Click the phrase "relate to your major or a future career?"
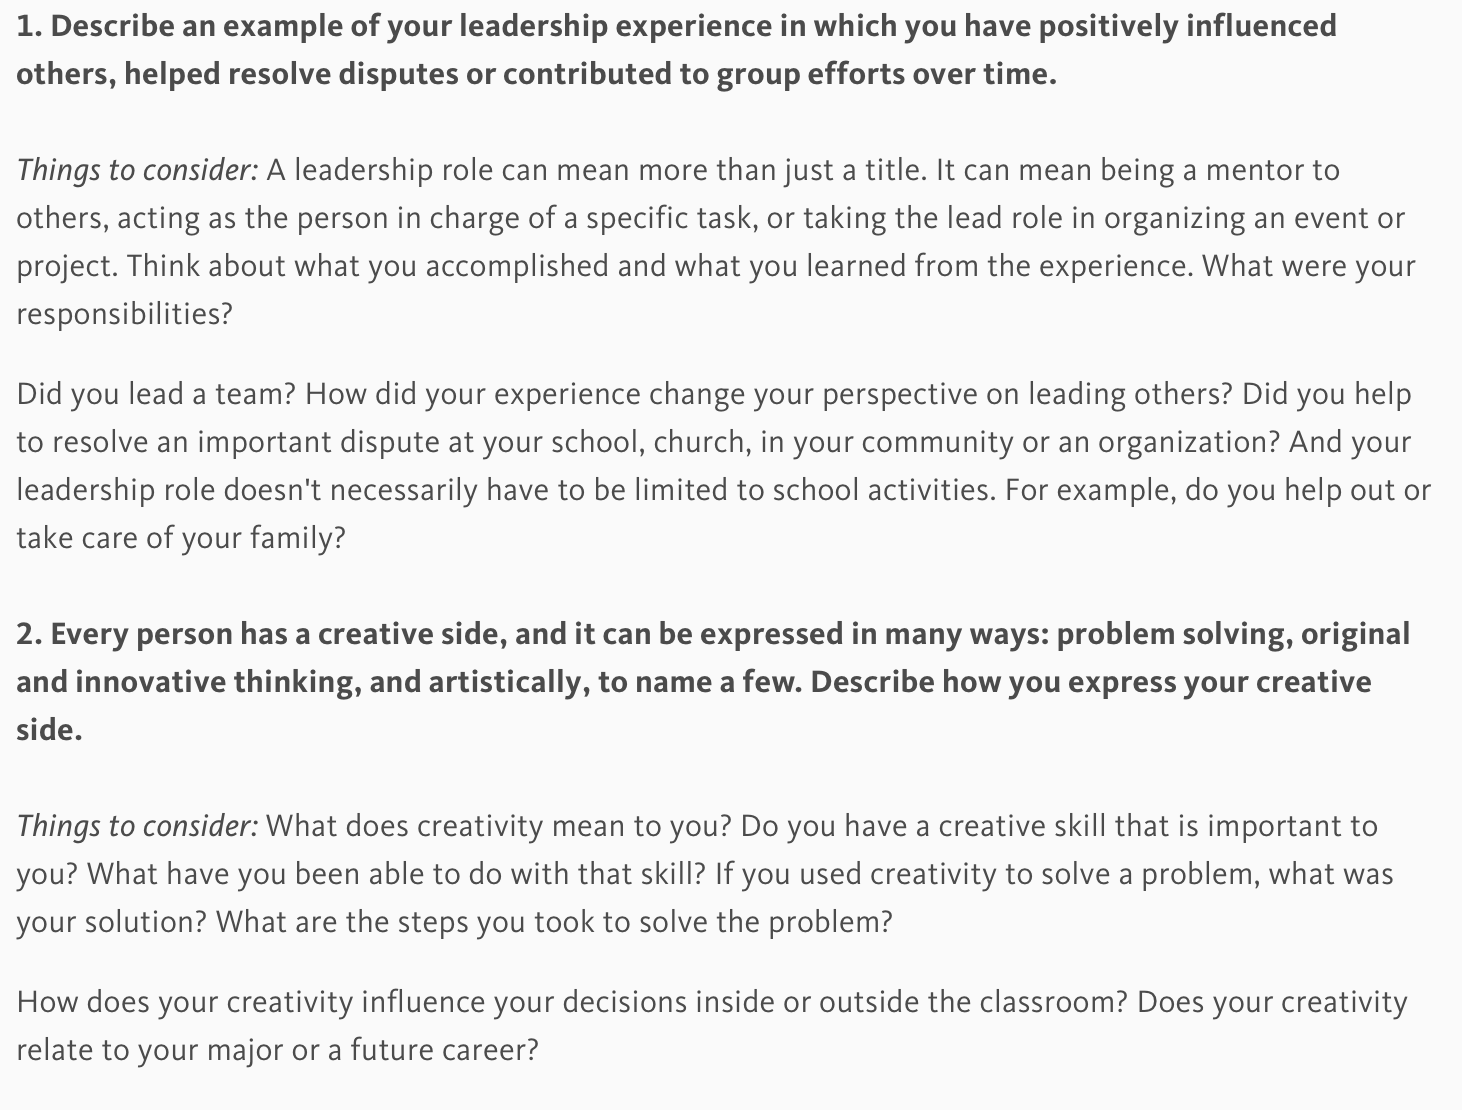1462x1110 pixels. (277, 1050)
